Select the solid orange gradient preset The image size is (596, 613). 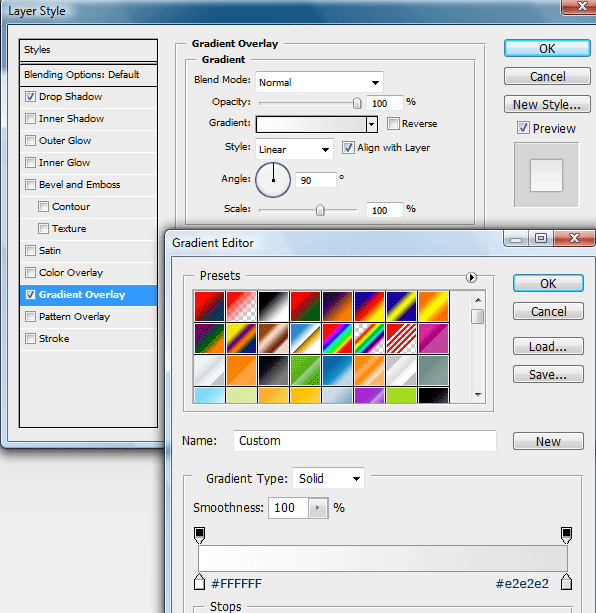coord(242,371)
